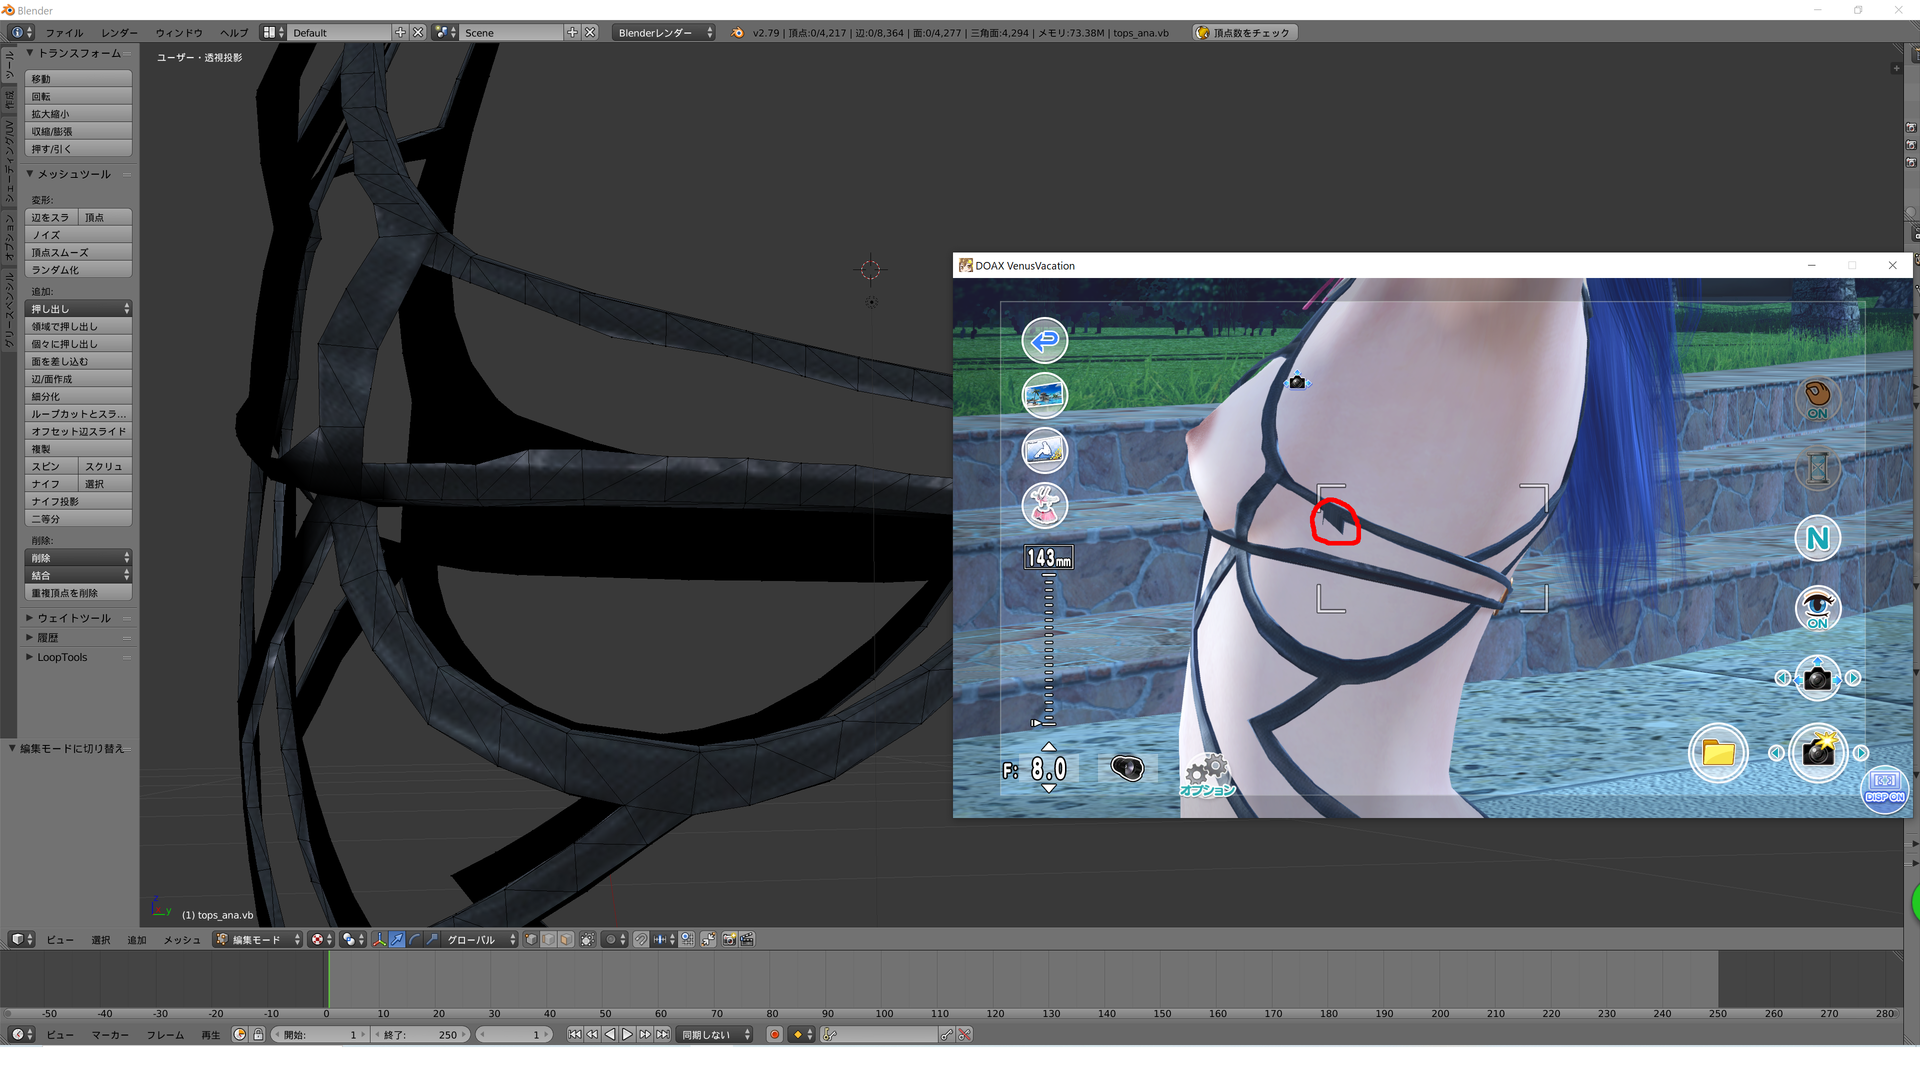Screen dimensions: 1920x1080
Task: Take a photo with the flash camera shutter icon
Action: pyautogui.click(x=1818, y=753)
